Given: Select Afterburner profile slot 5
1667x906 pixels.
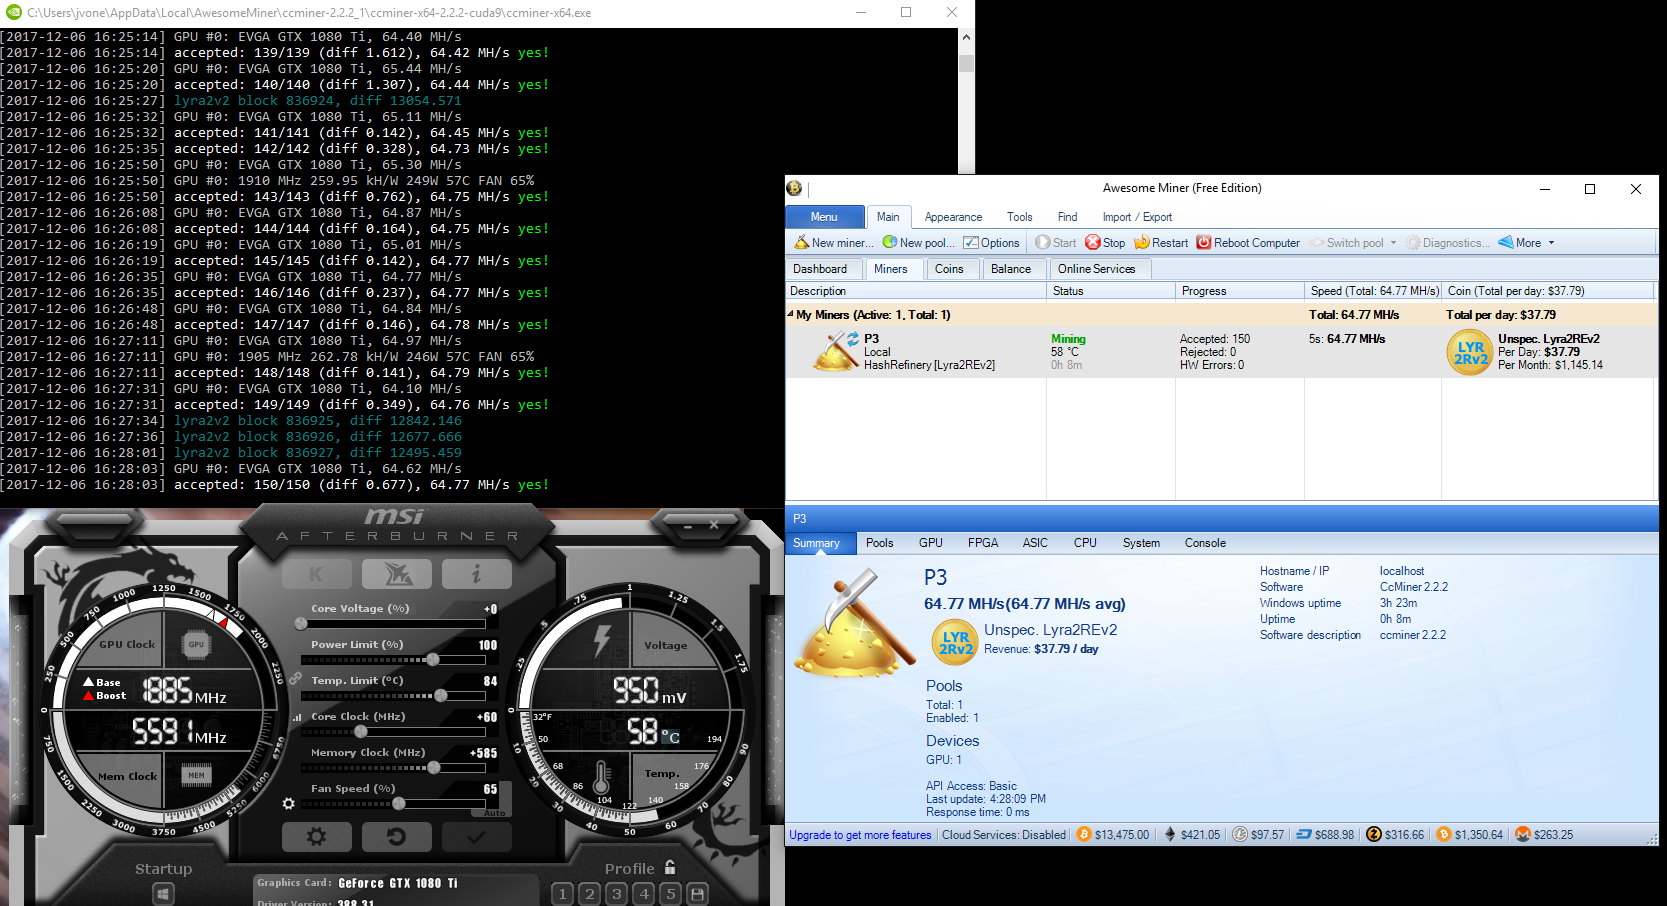Looking at the screenshot, I should point(671,893).
